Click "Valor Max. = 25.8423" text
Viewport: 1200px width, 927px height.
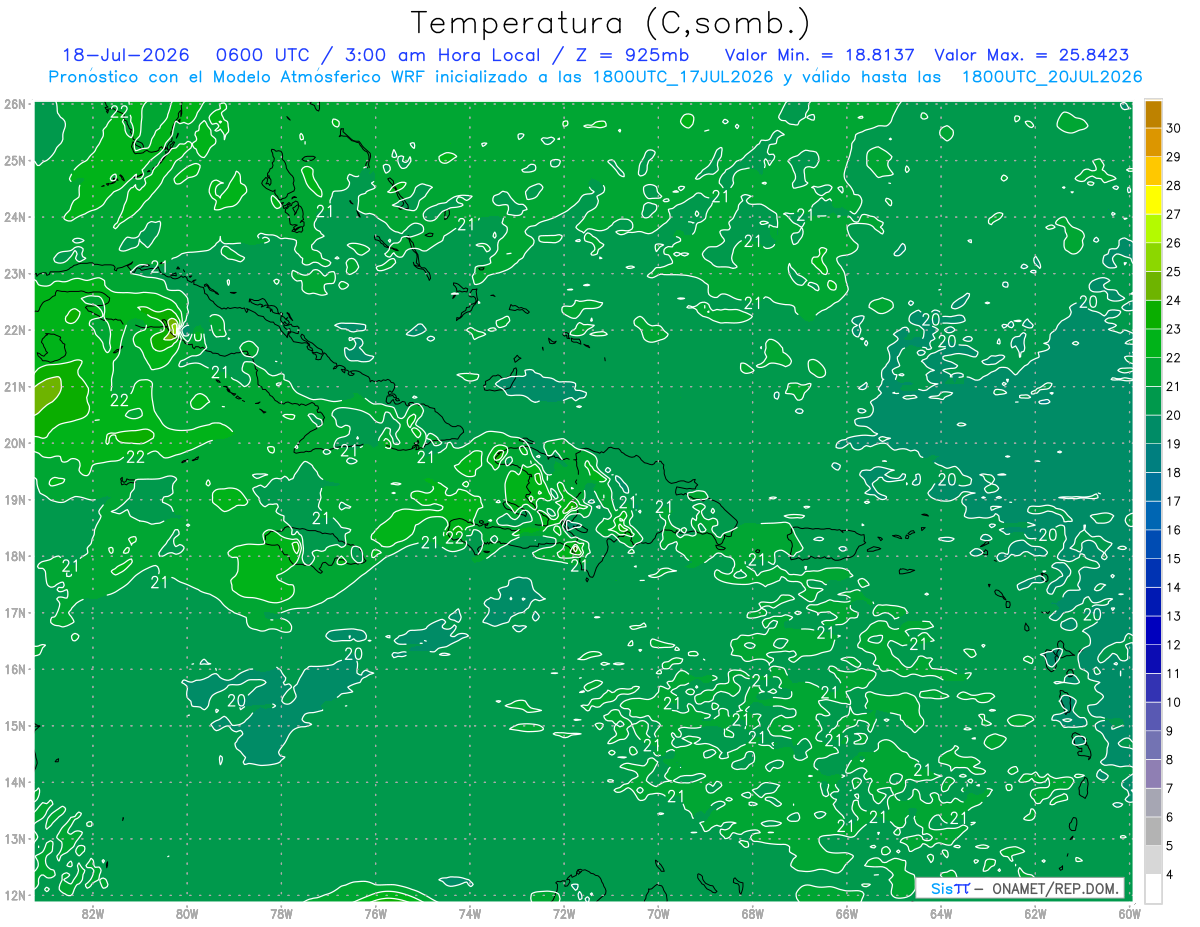[1032, 55]
